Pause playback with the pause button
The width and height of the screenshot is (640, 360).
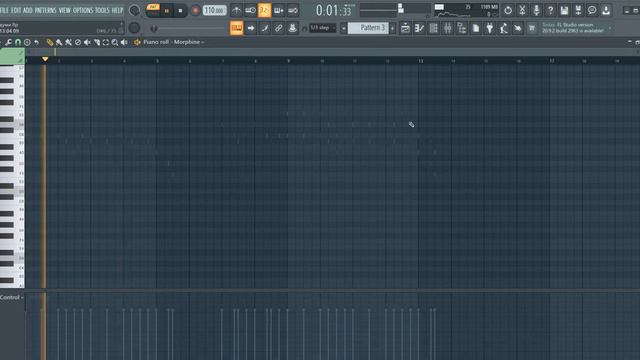click(167, 11)
